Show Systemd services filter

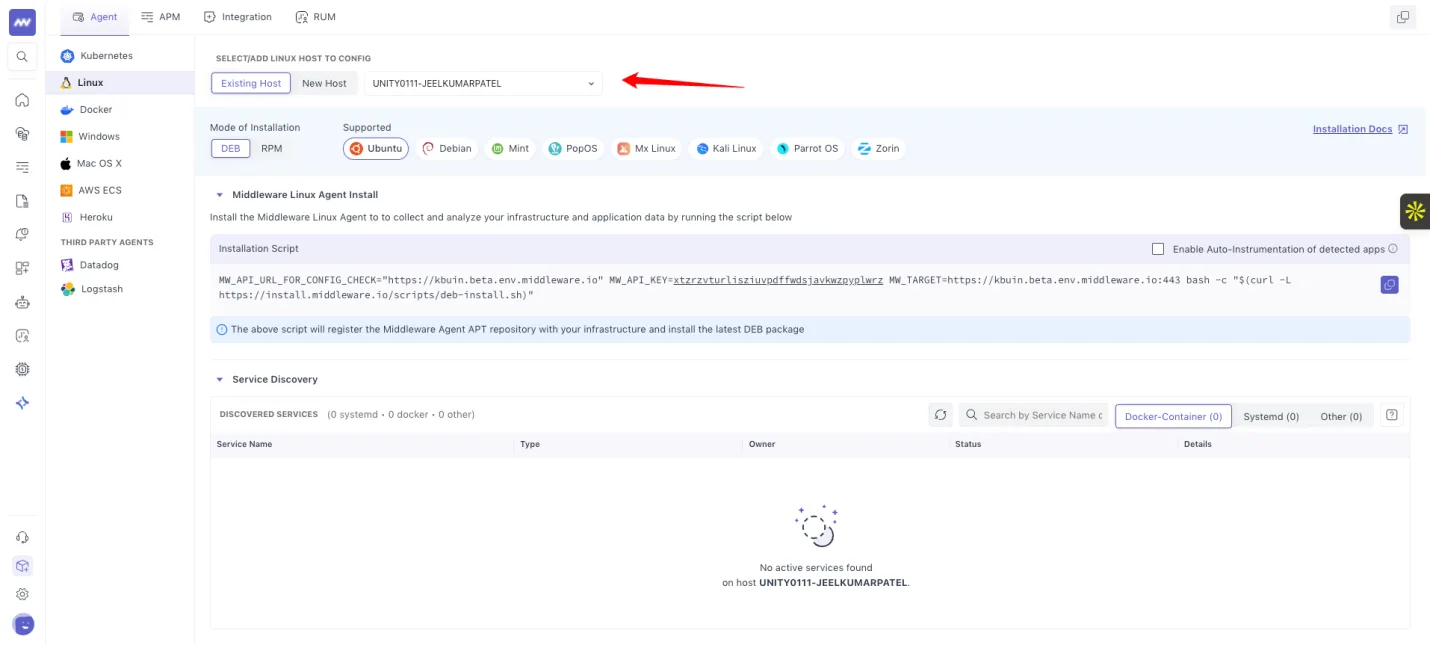click(x=1271, y=416)
